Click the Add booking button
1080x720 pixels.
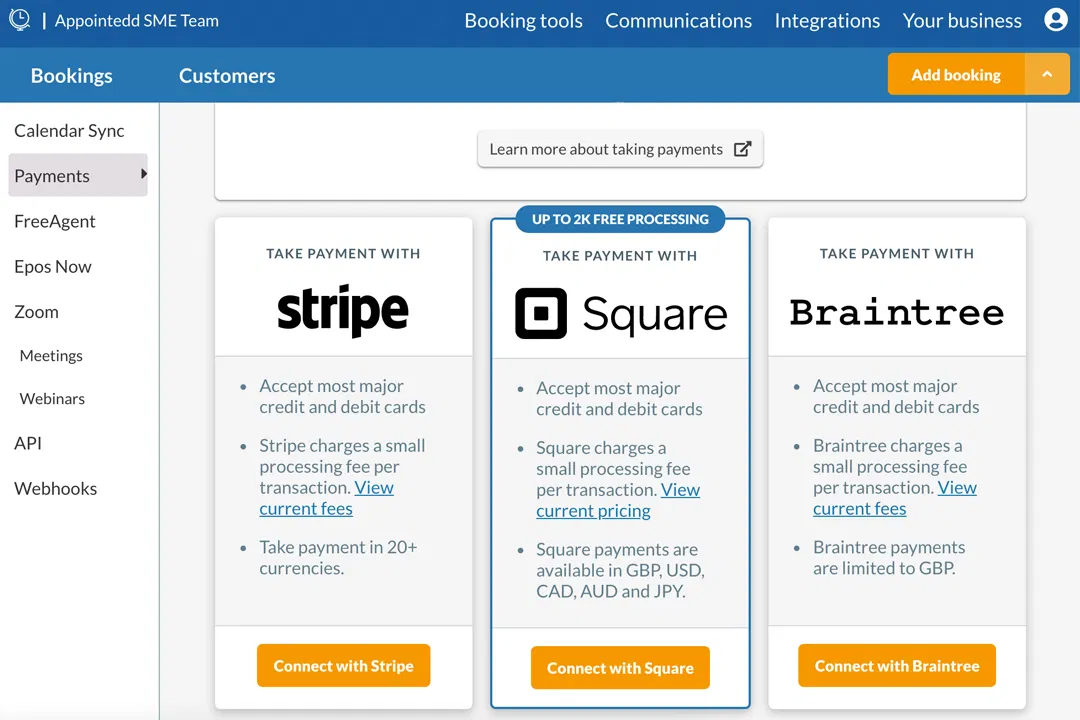click(956, 74)
